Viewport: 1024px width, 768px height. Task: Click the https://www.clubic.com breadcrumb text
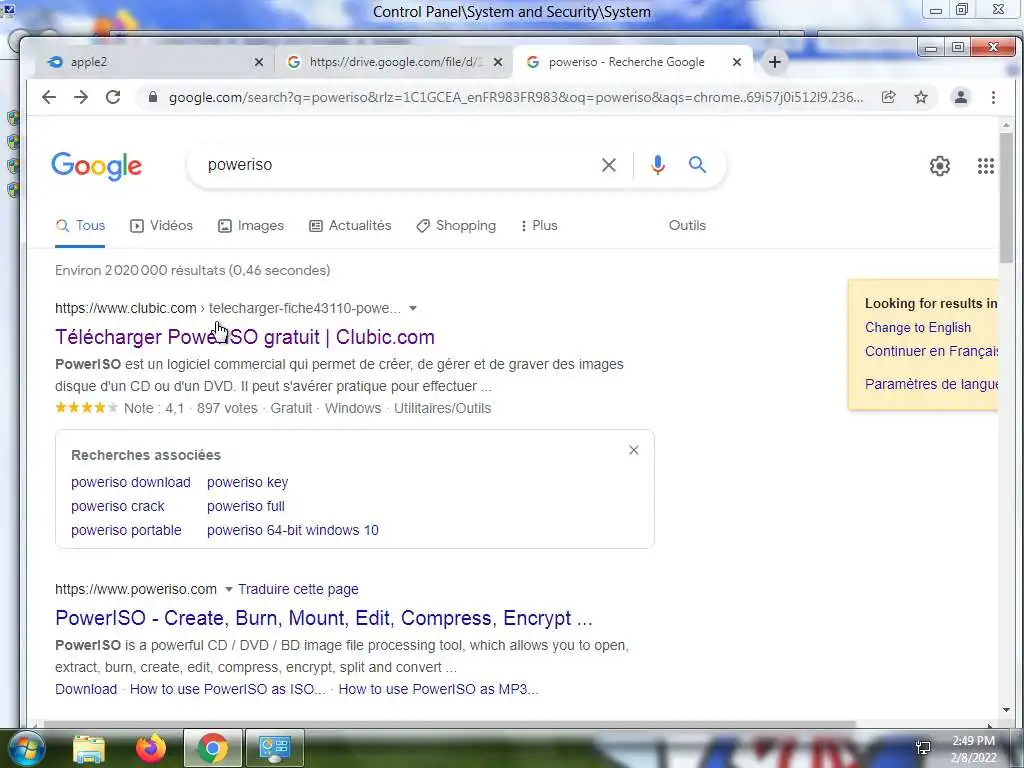point(125,308)
